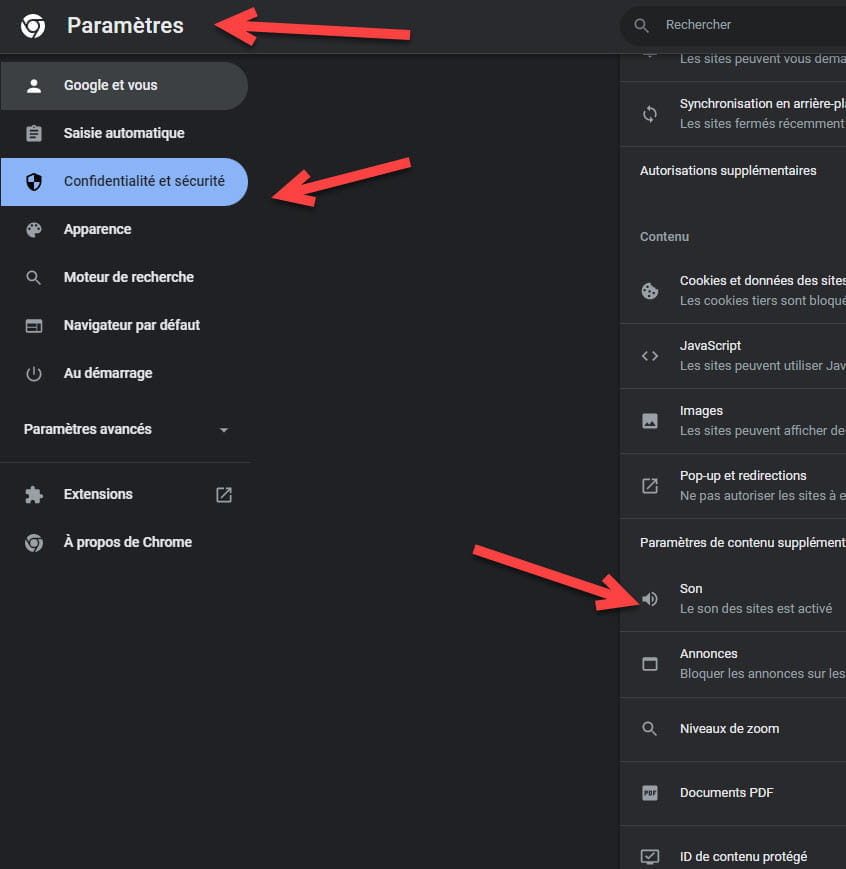The width and height of the screenshot is (846, 869).
Task: Click the Documents PDF icon
Action: 650,793
